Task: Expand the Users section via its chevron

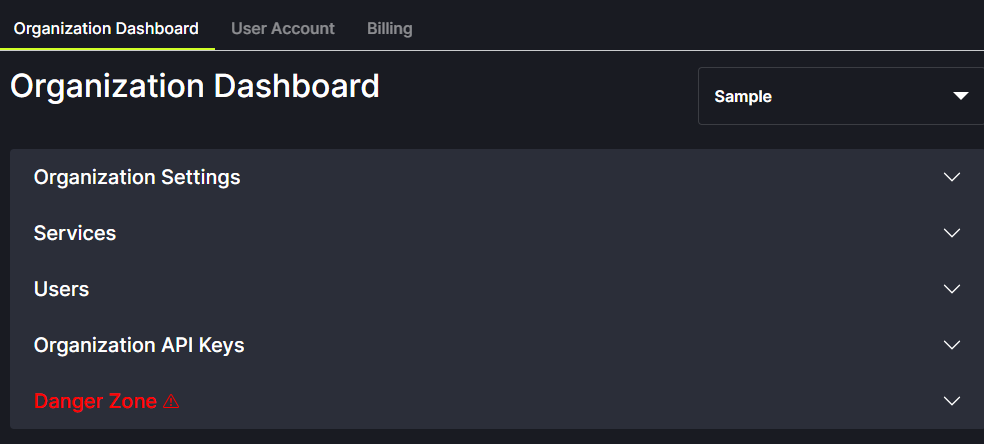Action: [951, 289]
